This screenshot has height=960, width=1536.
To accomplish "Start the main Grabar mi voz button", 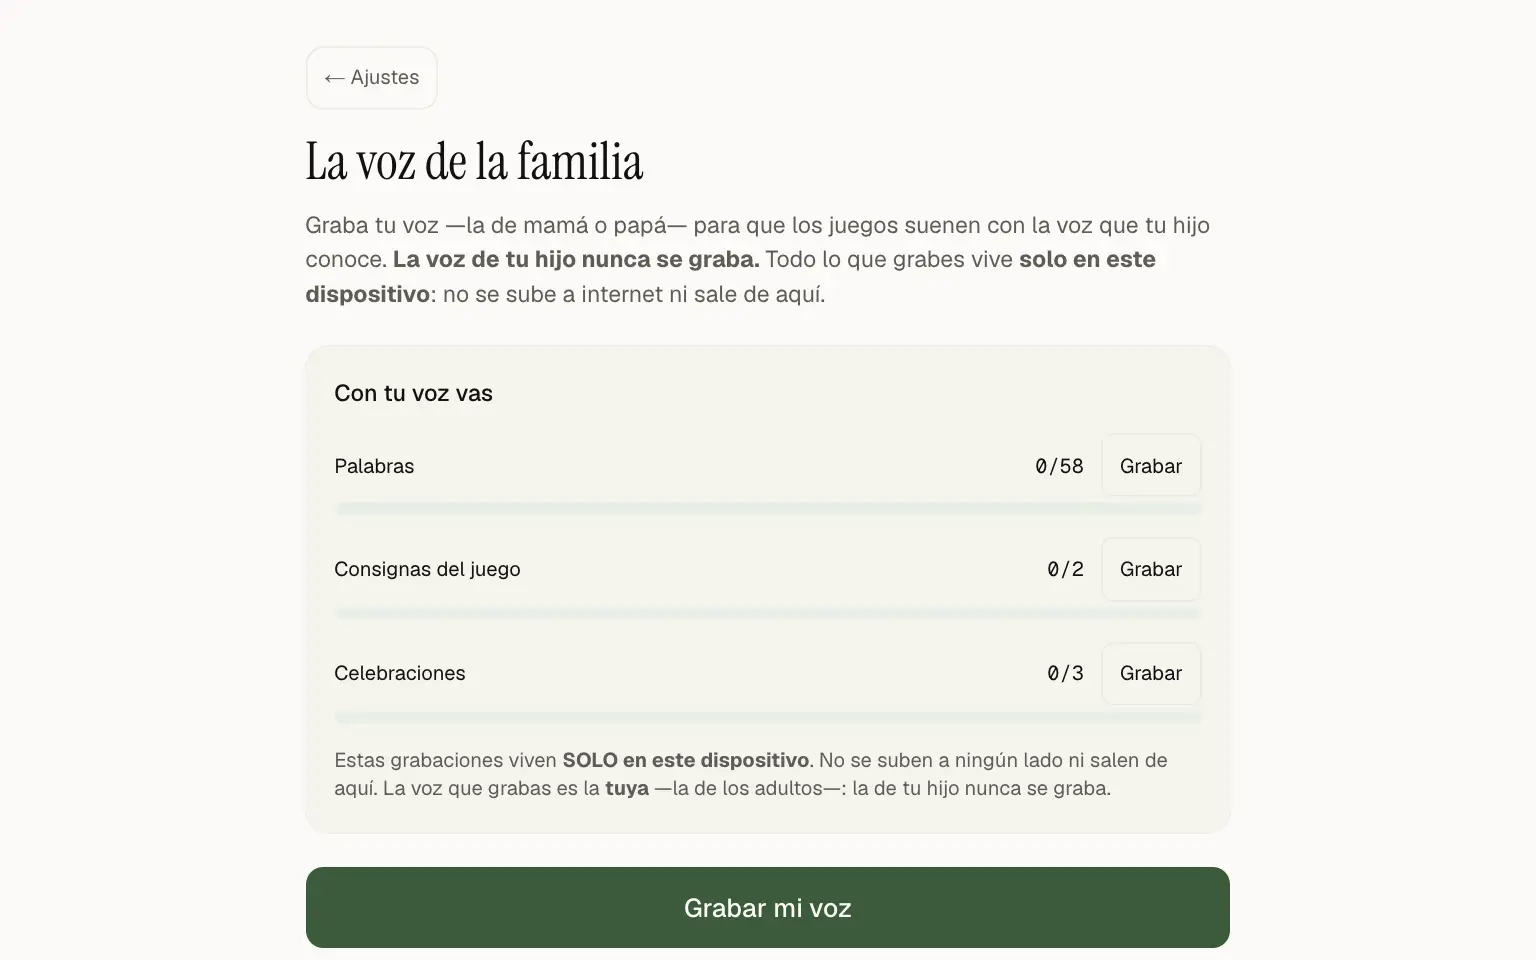I will point(768,907).
